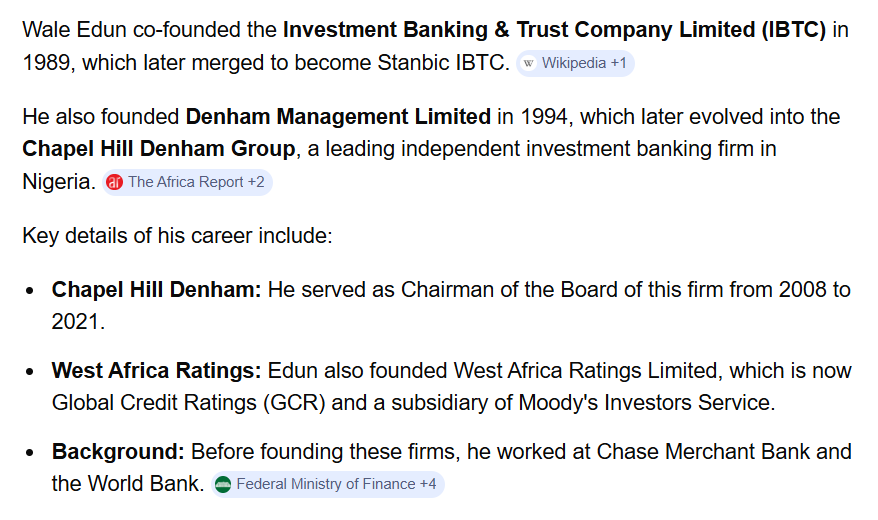Click the 'Background:' bullet heading

click(x=118, y=452)
